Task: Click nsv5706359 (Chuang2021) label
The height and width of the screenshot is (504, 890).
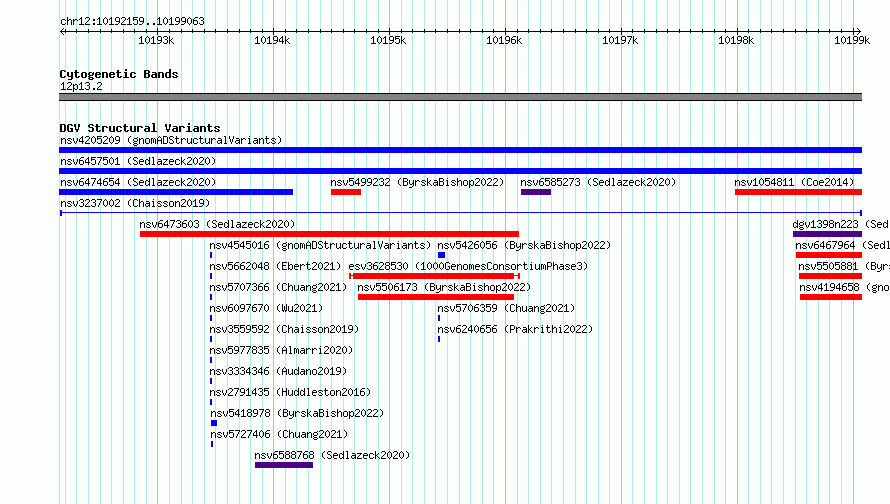Action: pos(506,308)
